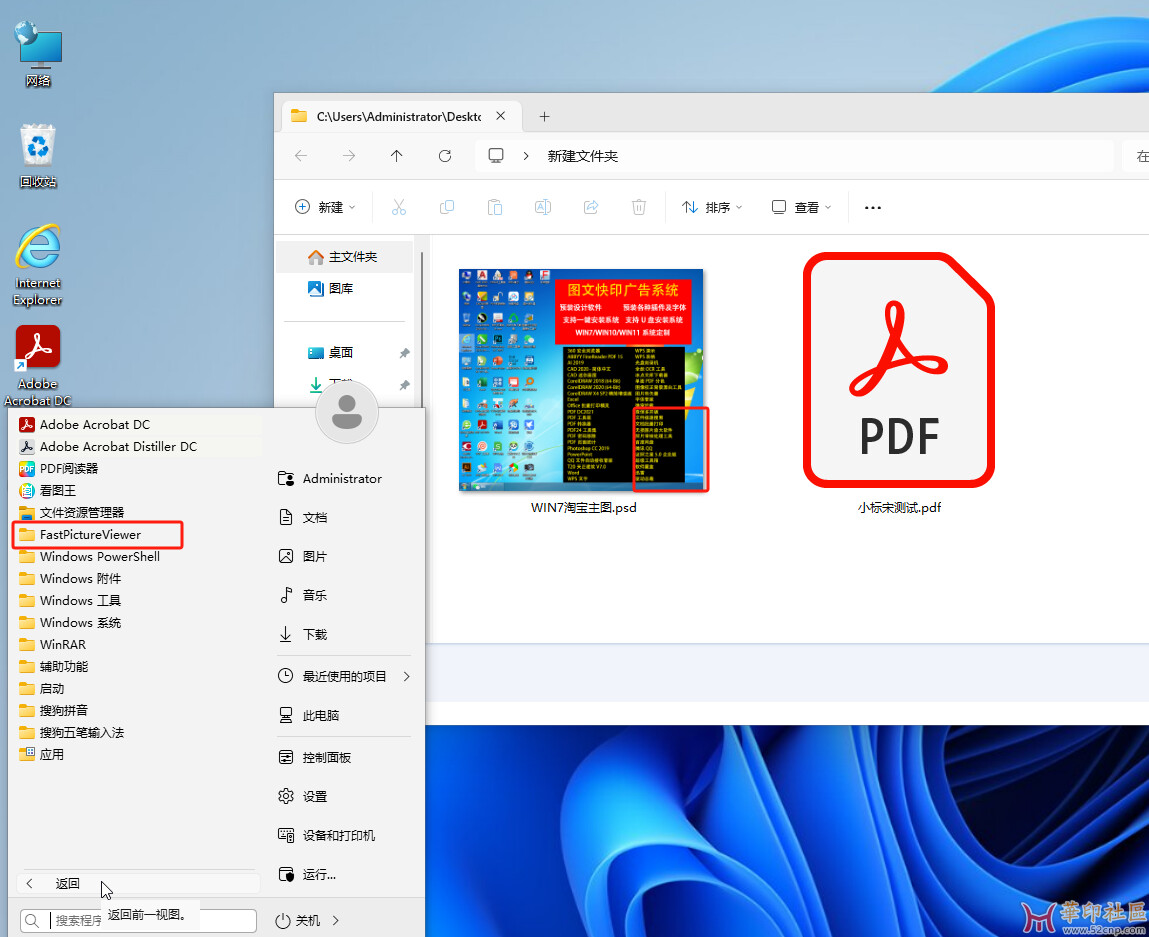Open Adobe Acrobat DC desktop shortcut
This screenshot has width=1149, height=937.
pyautogui.click(x=37, y=366)
